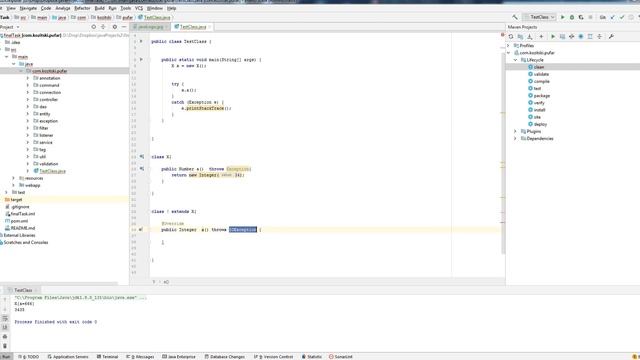Locate current file target icon in Project panel
Screen dimensions: 640x360
93,27
